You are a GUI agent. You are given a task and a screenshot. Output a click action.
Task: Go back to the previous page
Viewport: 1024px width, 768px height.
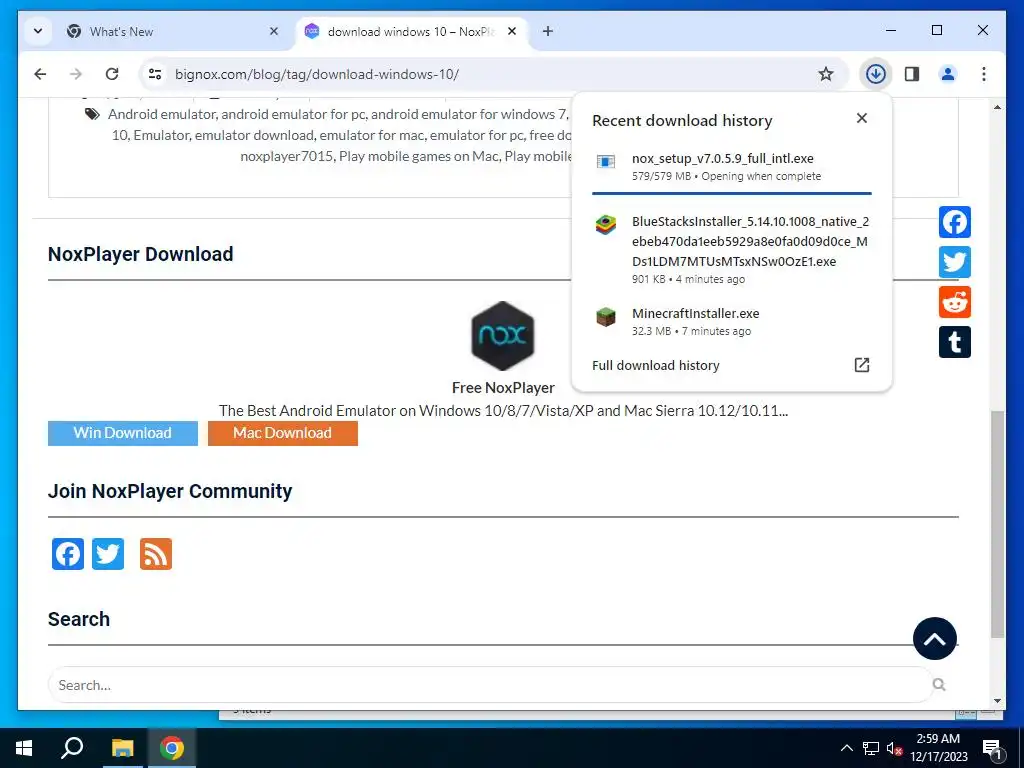tap(40, 74)
